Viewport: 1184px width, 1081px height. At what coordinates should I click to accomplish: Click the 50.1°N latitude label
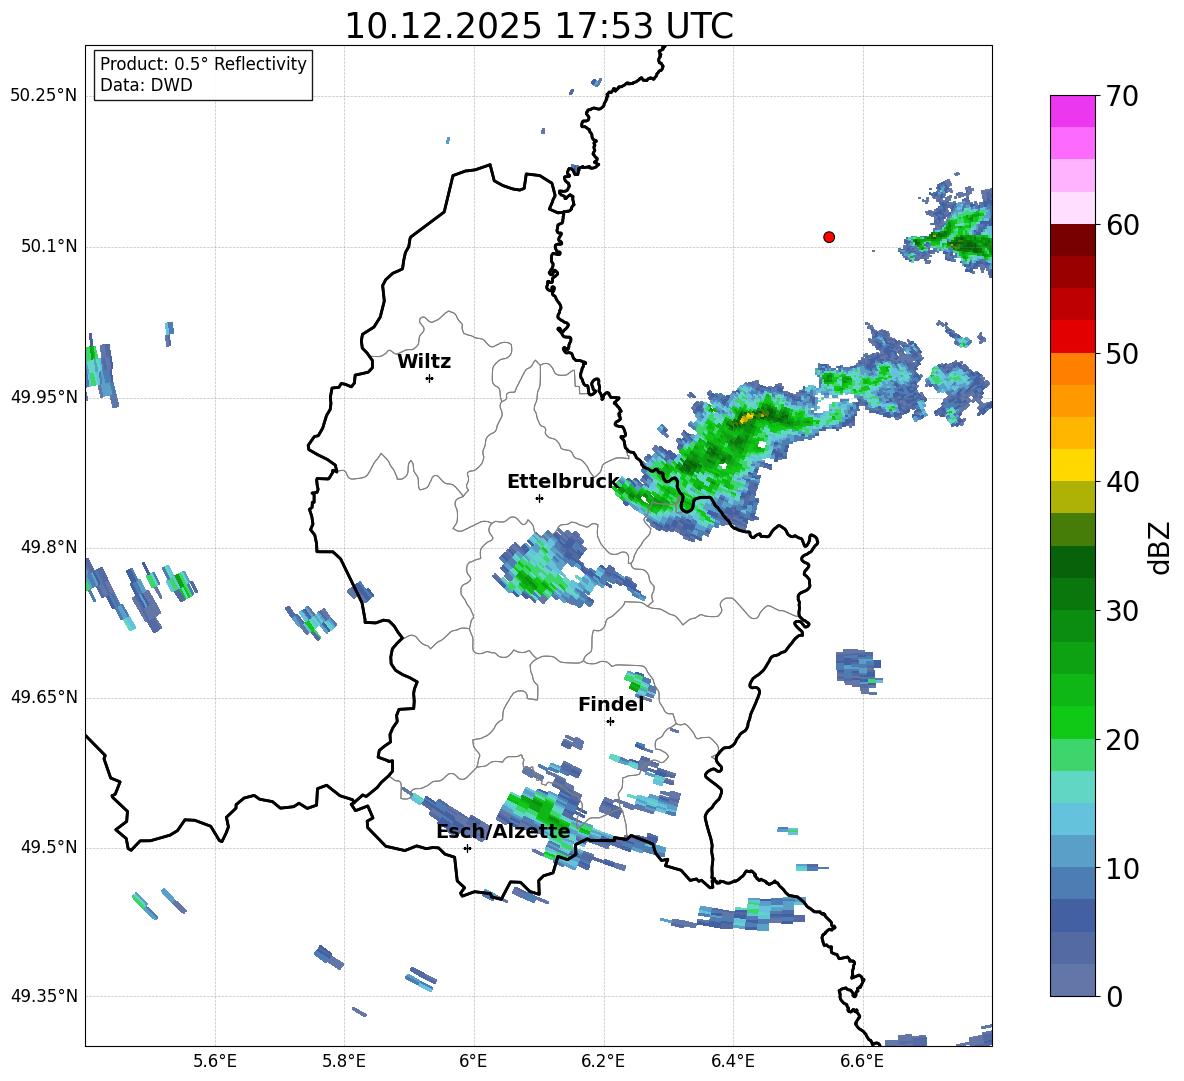49,247
